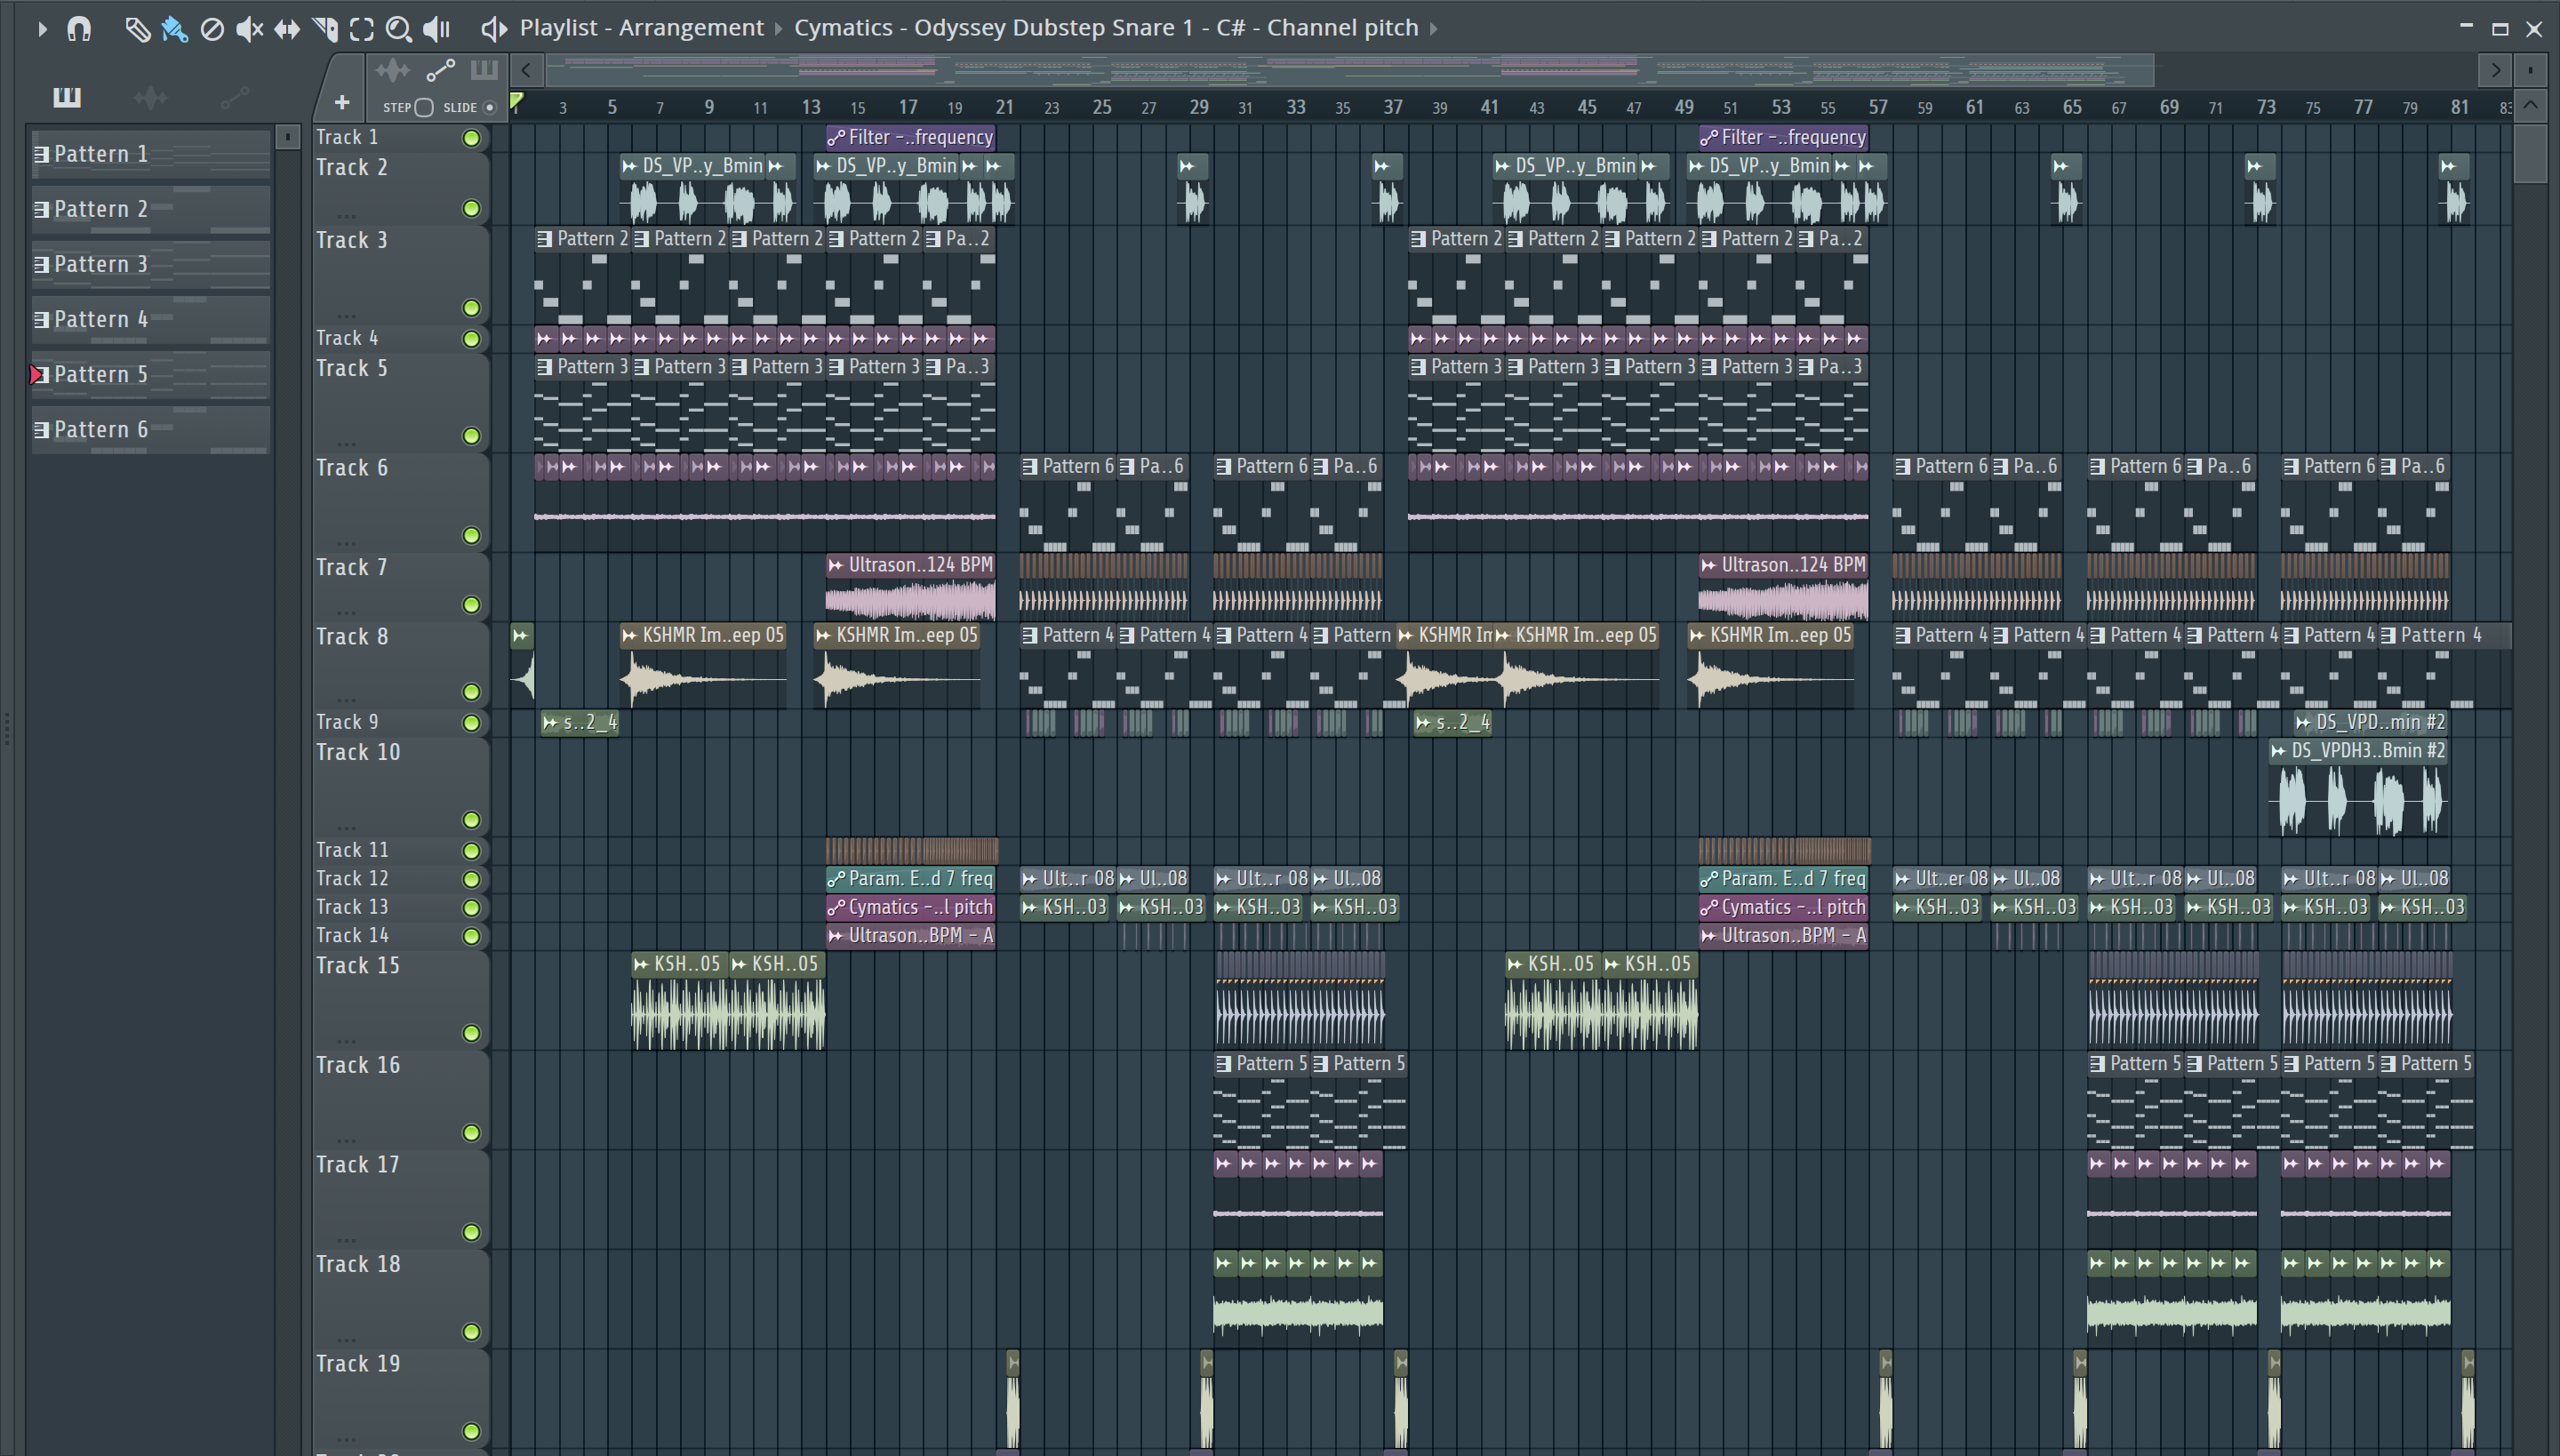
Task: Select first Filter frequency automation clip
Action: (x=911, y=138)
